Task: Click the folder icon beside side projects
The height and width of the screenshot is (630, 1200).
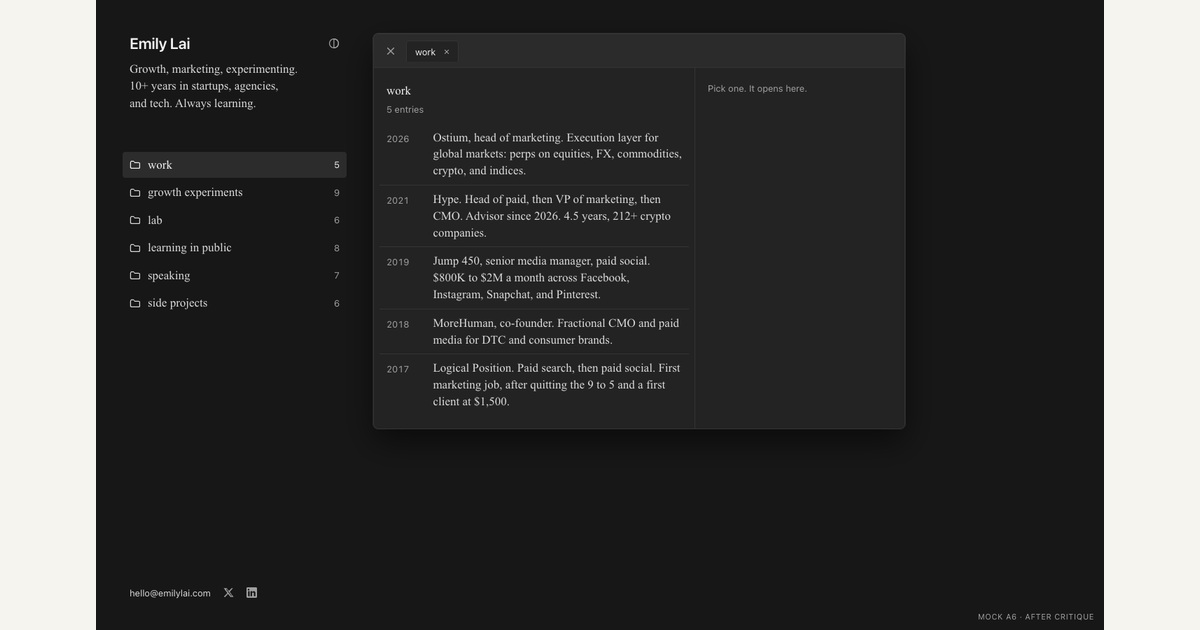Action: [135, 303]
